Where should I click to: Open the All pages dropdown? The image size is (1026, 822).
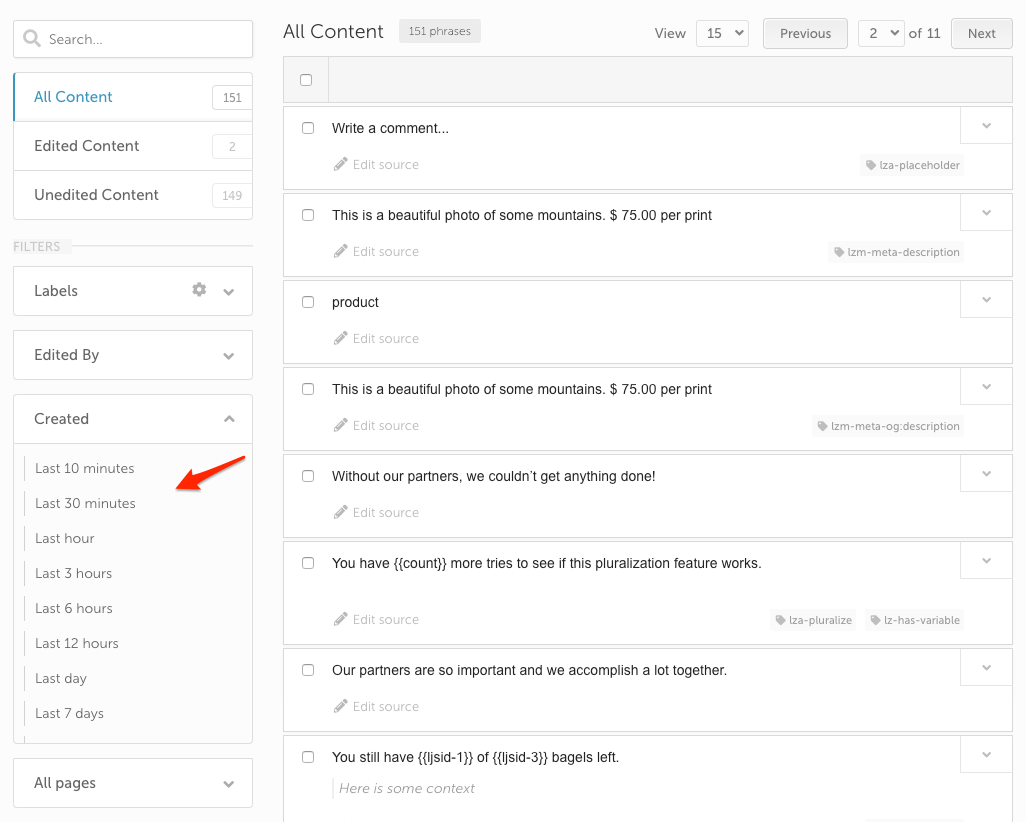133,783
